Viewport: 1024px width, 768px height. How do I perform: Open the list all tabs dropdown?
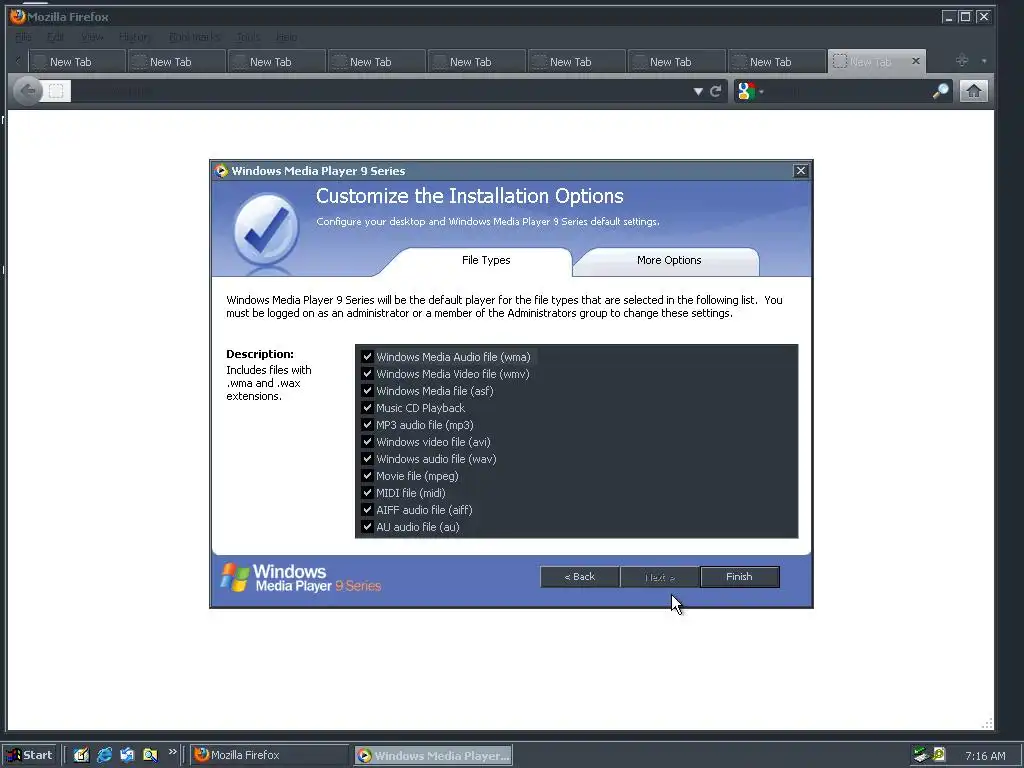coord(984,61)
